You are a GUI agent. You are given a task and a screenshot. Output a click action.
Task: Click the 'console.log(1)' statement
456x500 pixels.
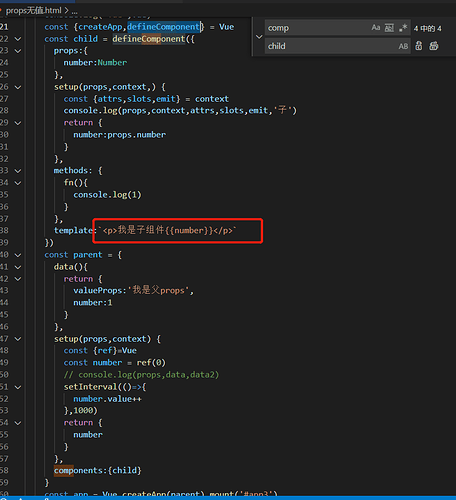click(x=107, y=195)
